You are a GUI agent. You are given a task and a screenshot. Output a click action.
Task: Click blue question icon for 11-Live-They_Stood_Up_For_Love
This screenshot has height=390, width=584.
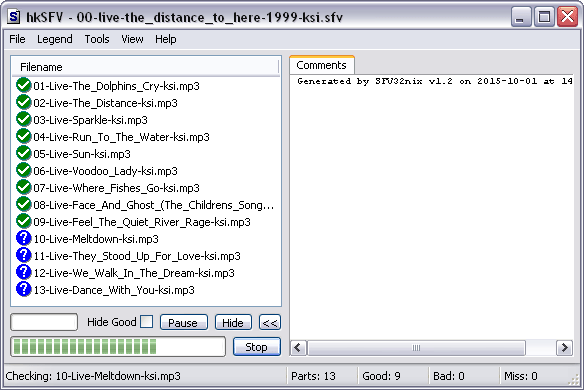tap(23, 256)
